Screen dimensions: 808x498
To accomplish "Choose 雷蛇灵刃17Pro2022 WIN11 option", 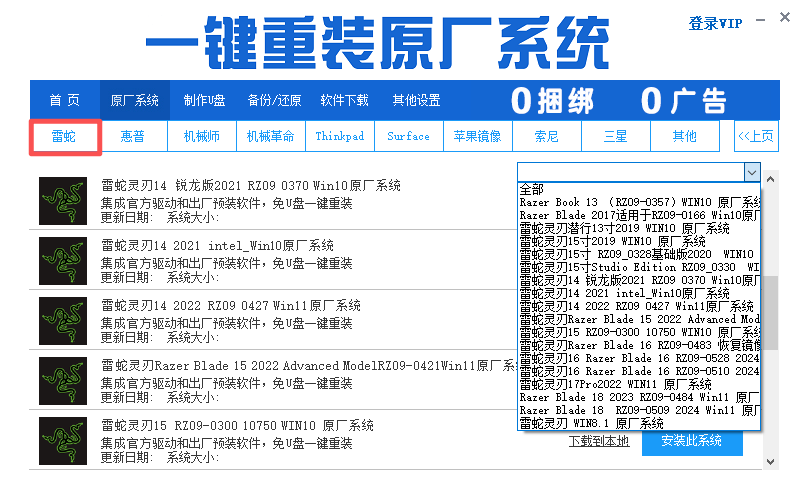I will (x=638, y=384).
